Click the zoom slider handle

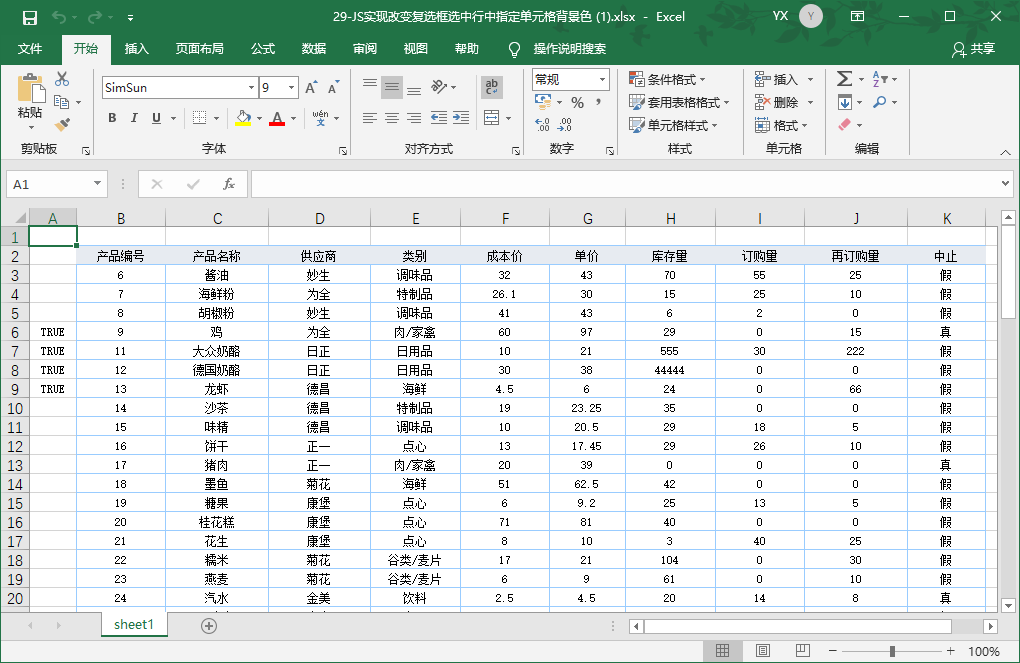[892, 651]
